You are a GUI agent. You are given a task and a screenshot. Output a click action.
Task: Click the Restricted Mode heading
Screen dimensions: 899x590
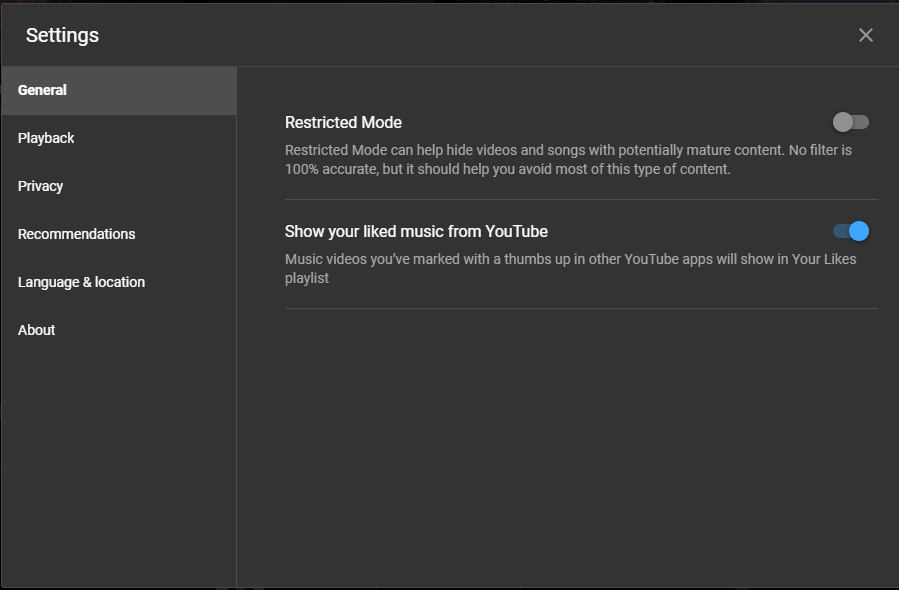(343, 122)
